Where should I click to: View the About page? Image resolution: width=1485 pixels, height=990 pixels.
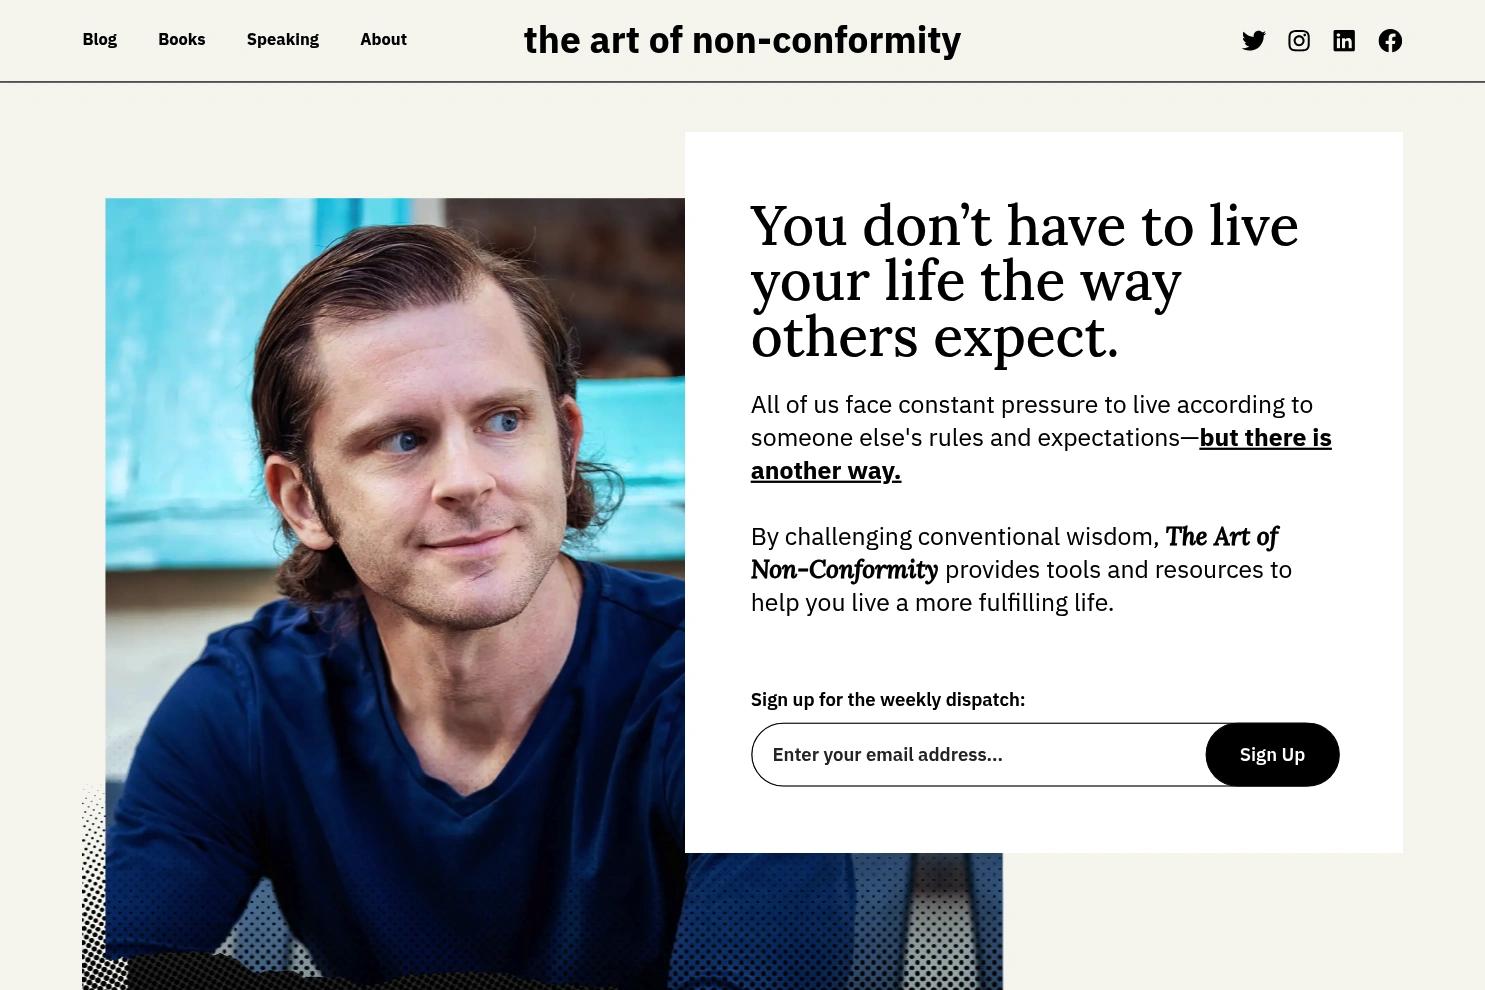[x=383, y=39]
